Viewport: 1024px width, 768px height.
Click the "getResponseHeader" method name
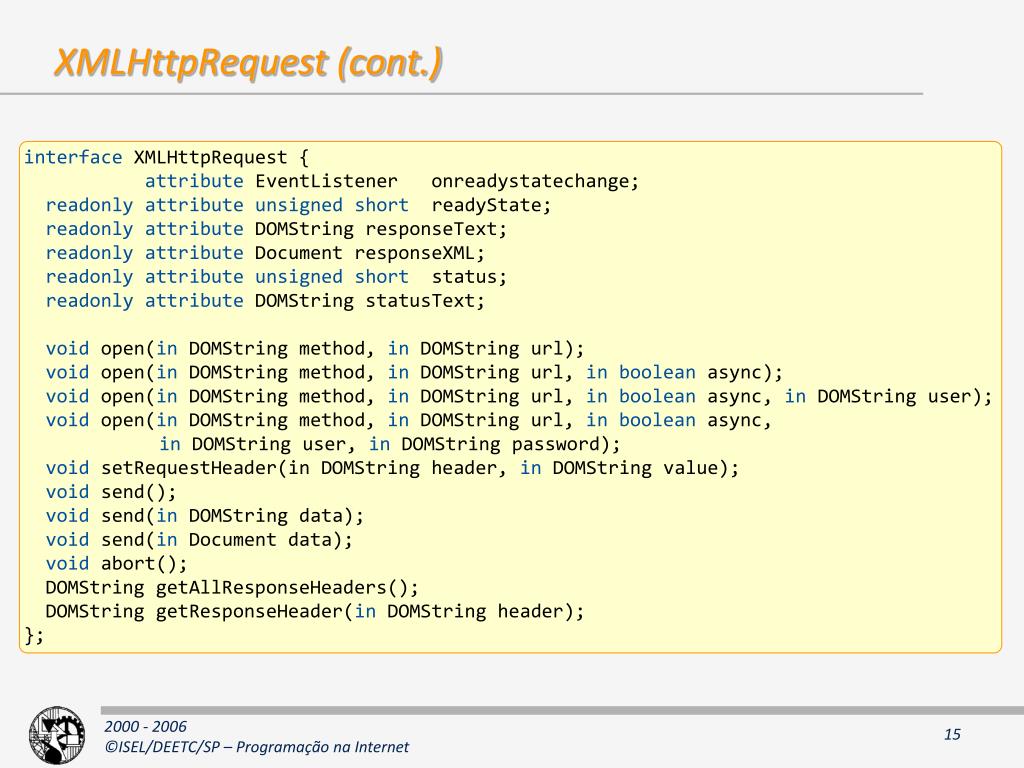[x=249, y=611]
